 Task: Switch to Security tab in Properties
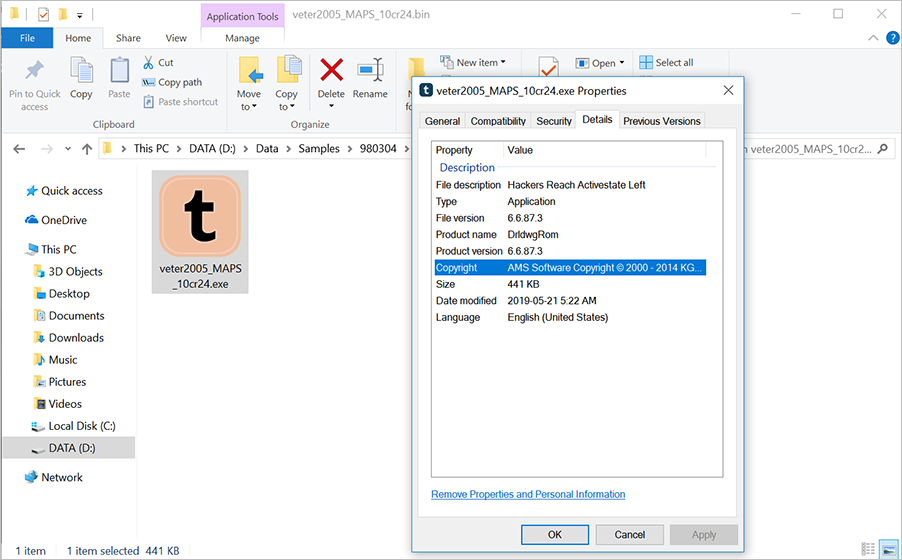click(x=554, y=121)
